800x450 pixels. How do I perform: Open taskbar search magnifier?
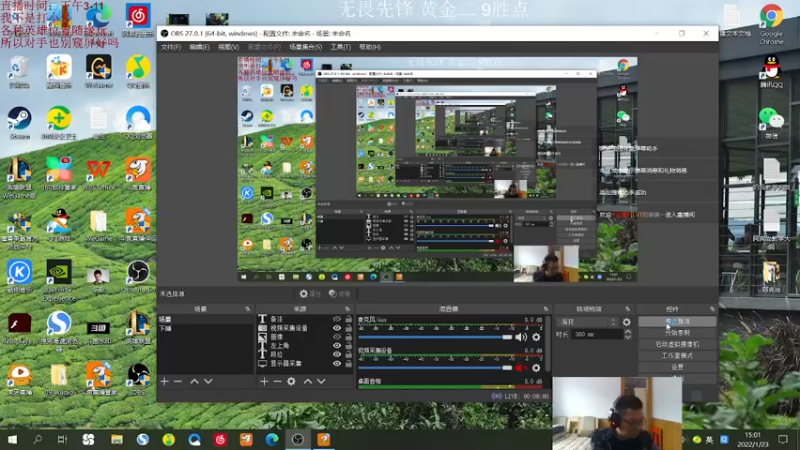click(37, 439)
